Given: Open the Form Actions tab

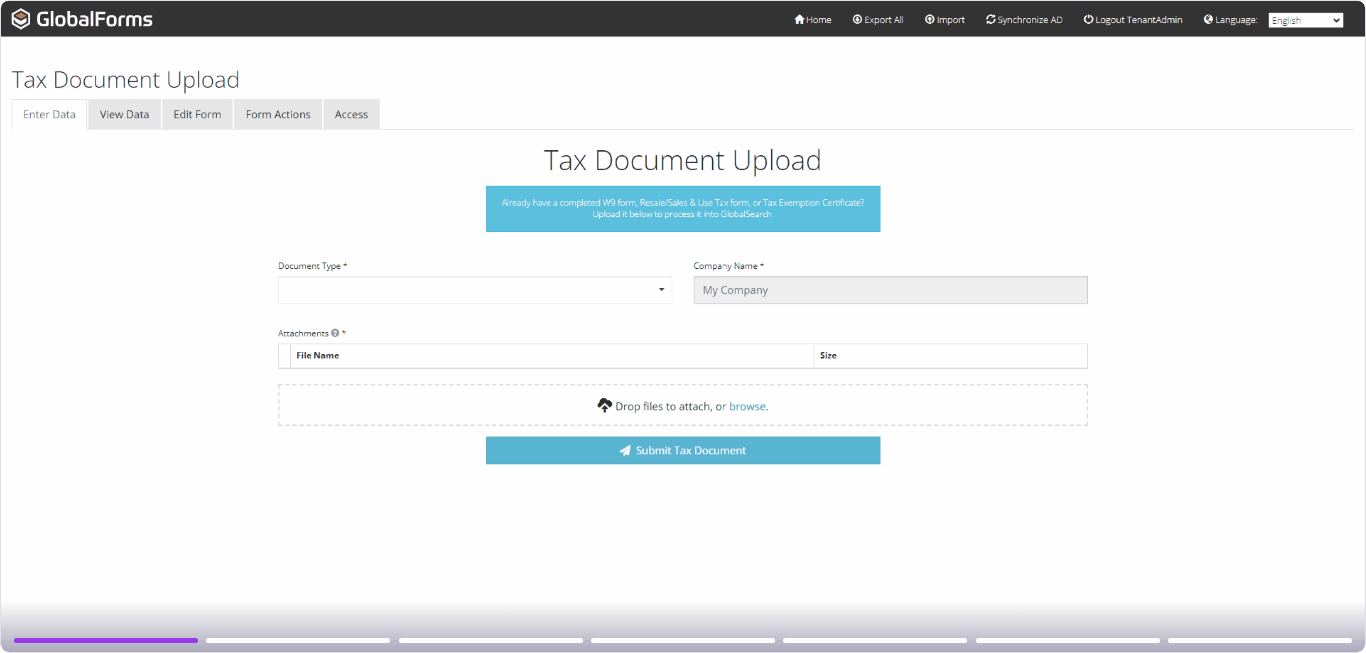Looking at the screenshot, I should click(277, 114).
